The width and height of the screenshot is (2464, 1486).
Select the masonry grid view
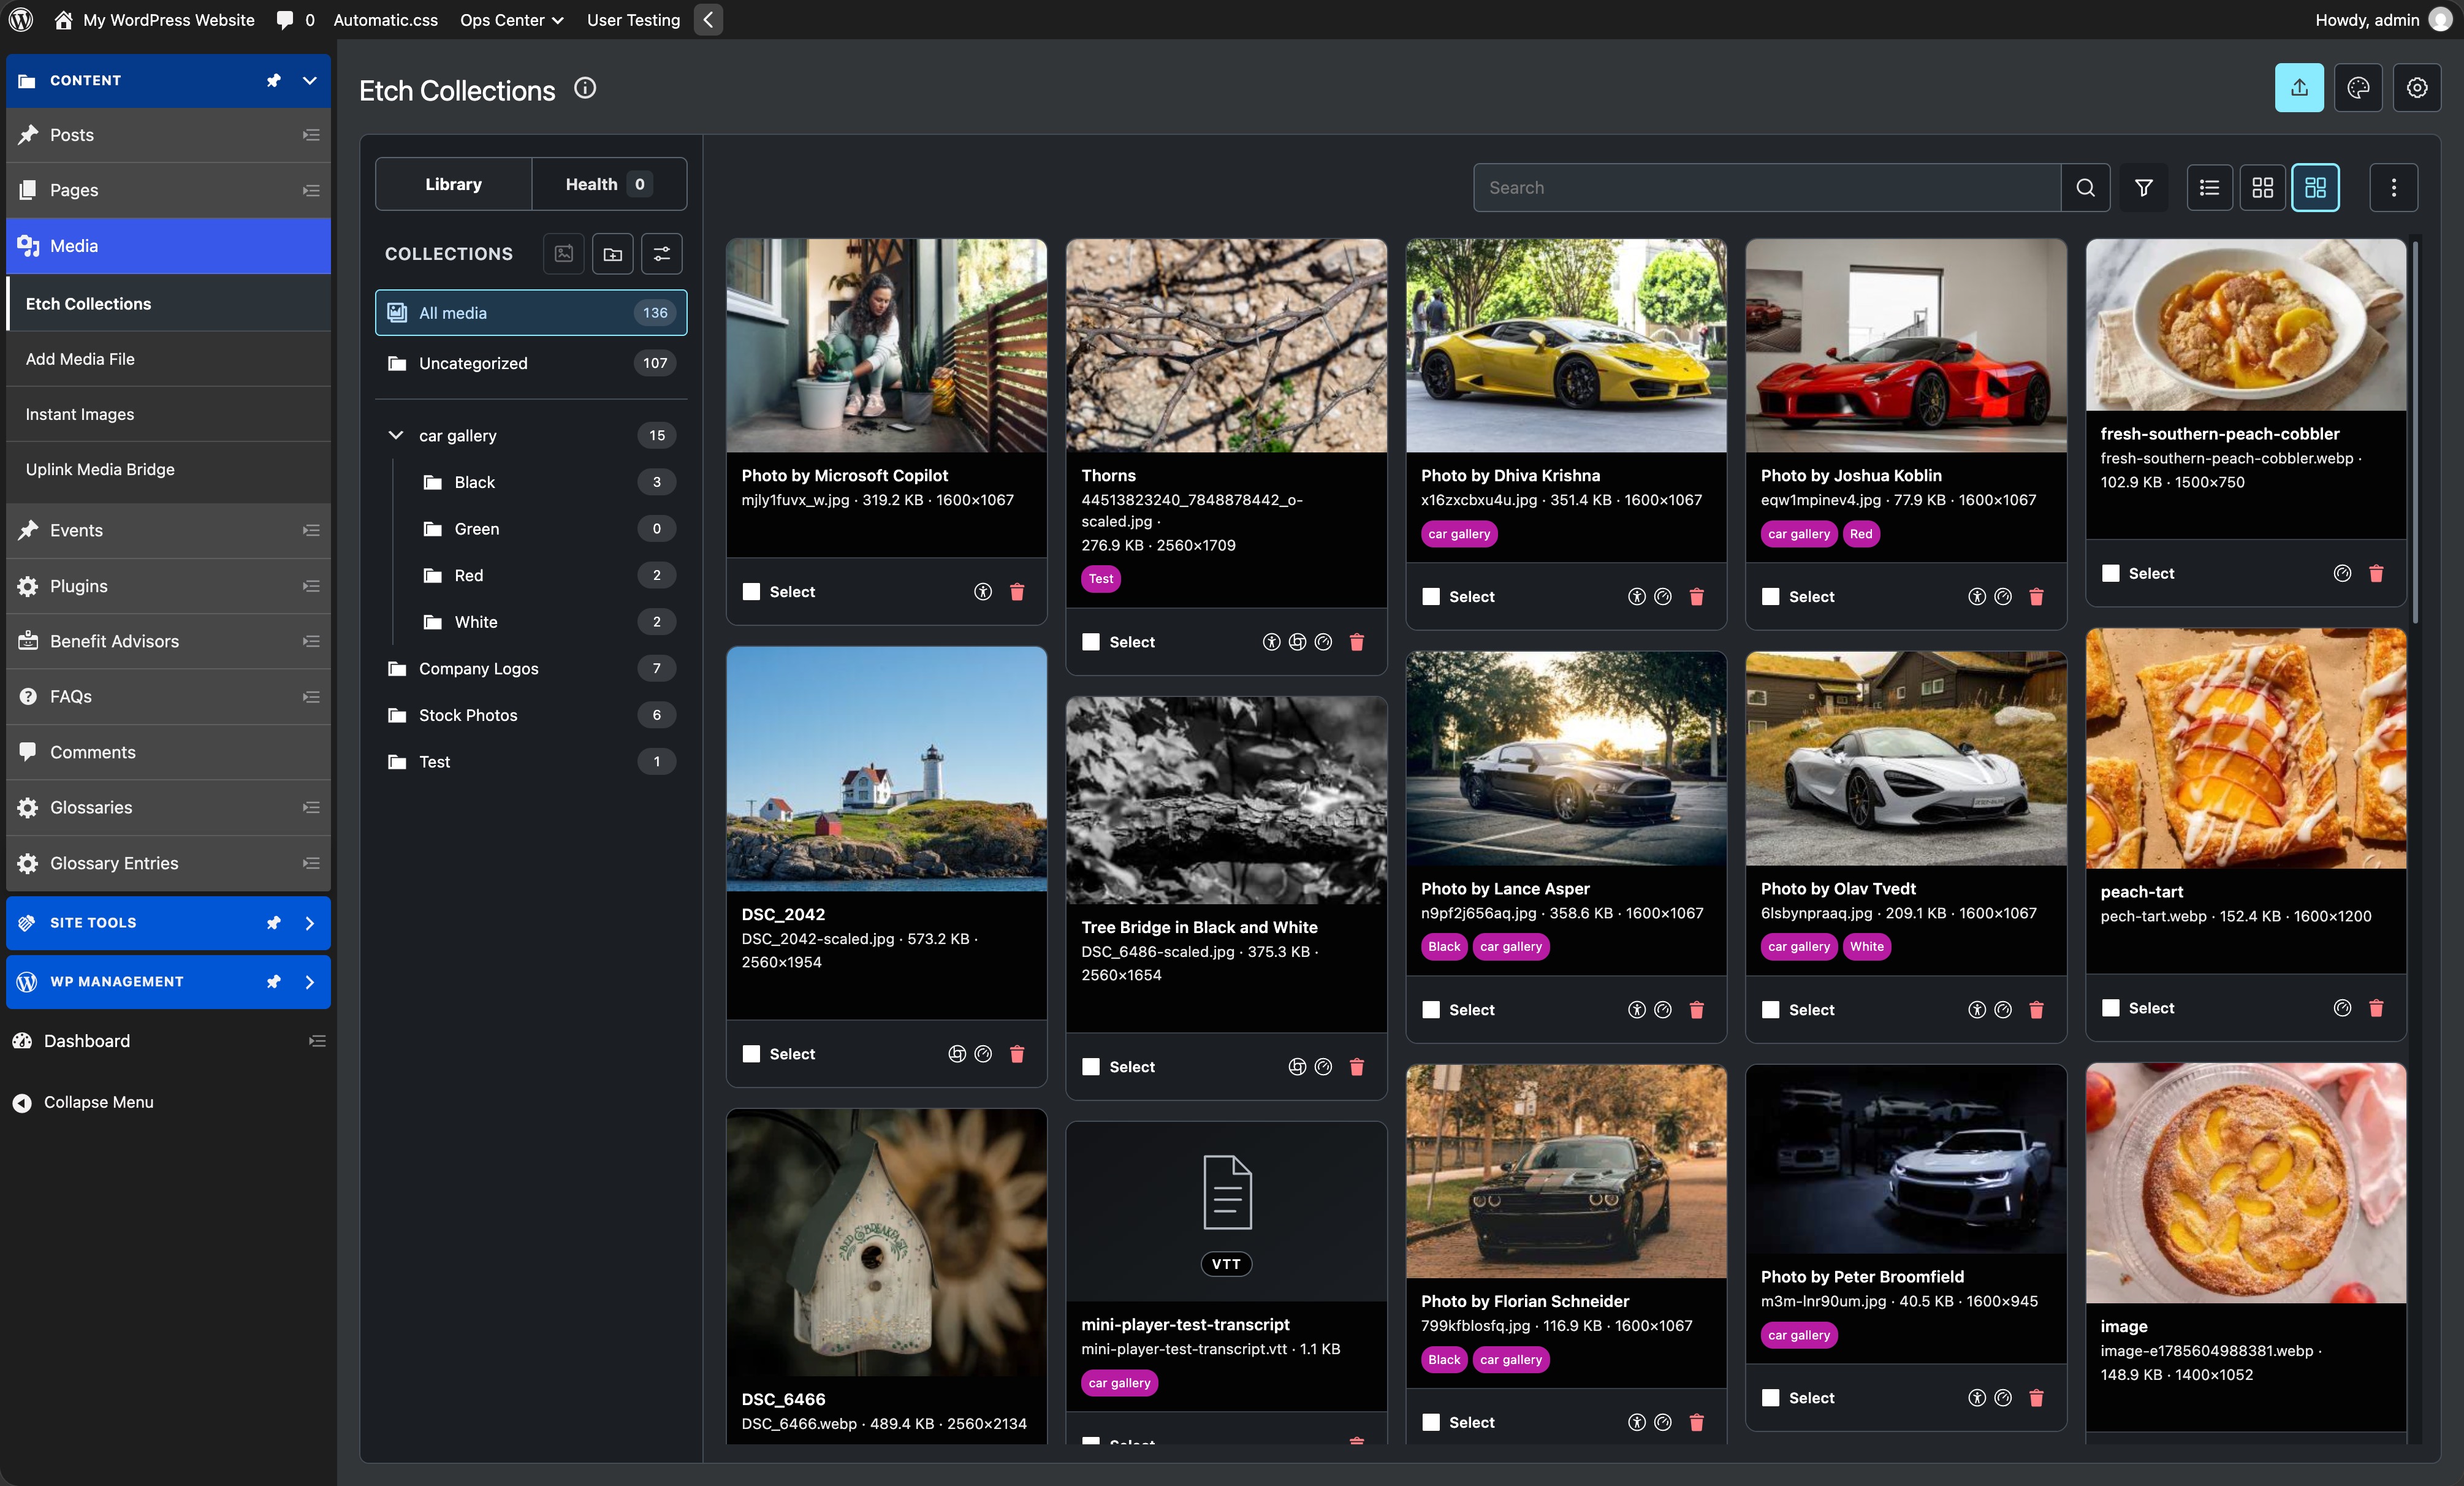coord(2315,187)
